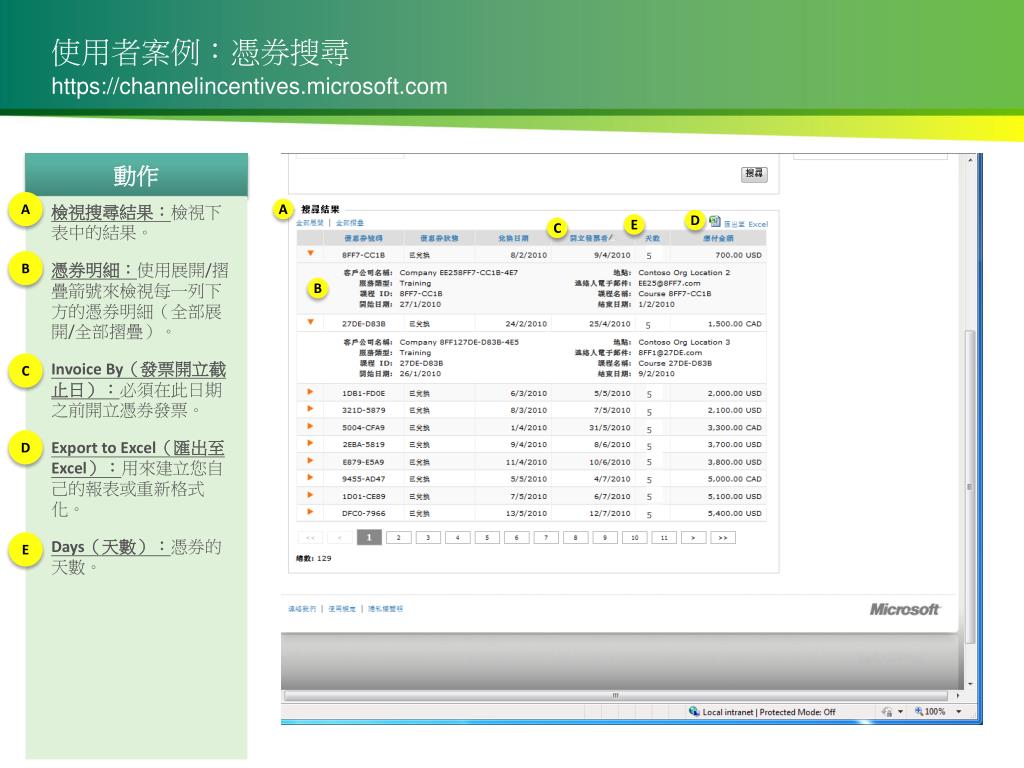Go to results page 4

click(457, 537)
